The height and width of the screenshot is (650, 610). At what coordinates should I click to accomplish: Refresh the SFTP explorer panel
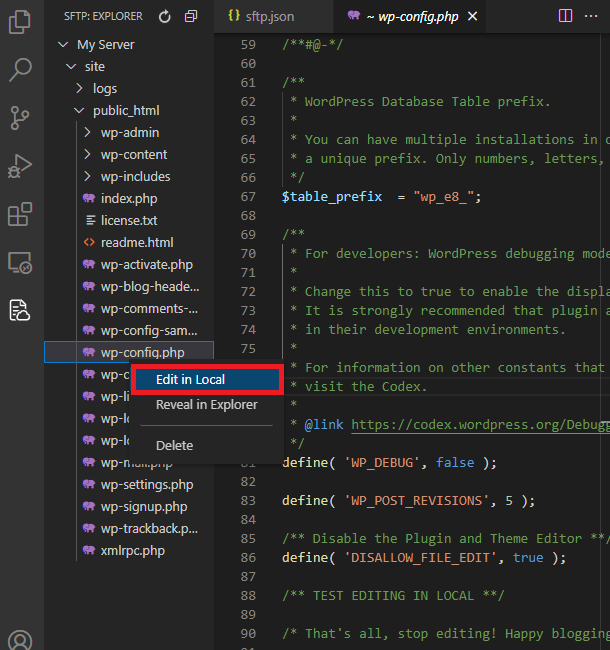165,16
